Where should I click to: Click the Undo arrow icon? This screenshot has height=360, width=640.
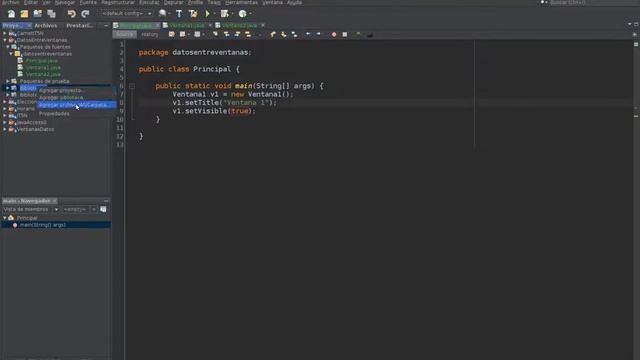[71, 13]
